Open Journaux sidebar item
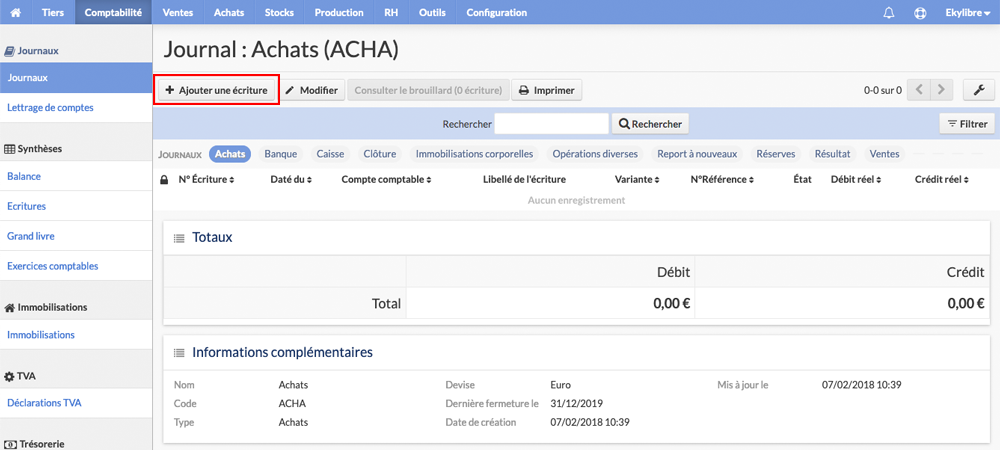This screenshot has width=1000, height=450. [x=76, y=78]
